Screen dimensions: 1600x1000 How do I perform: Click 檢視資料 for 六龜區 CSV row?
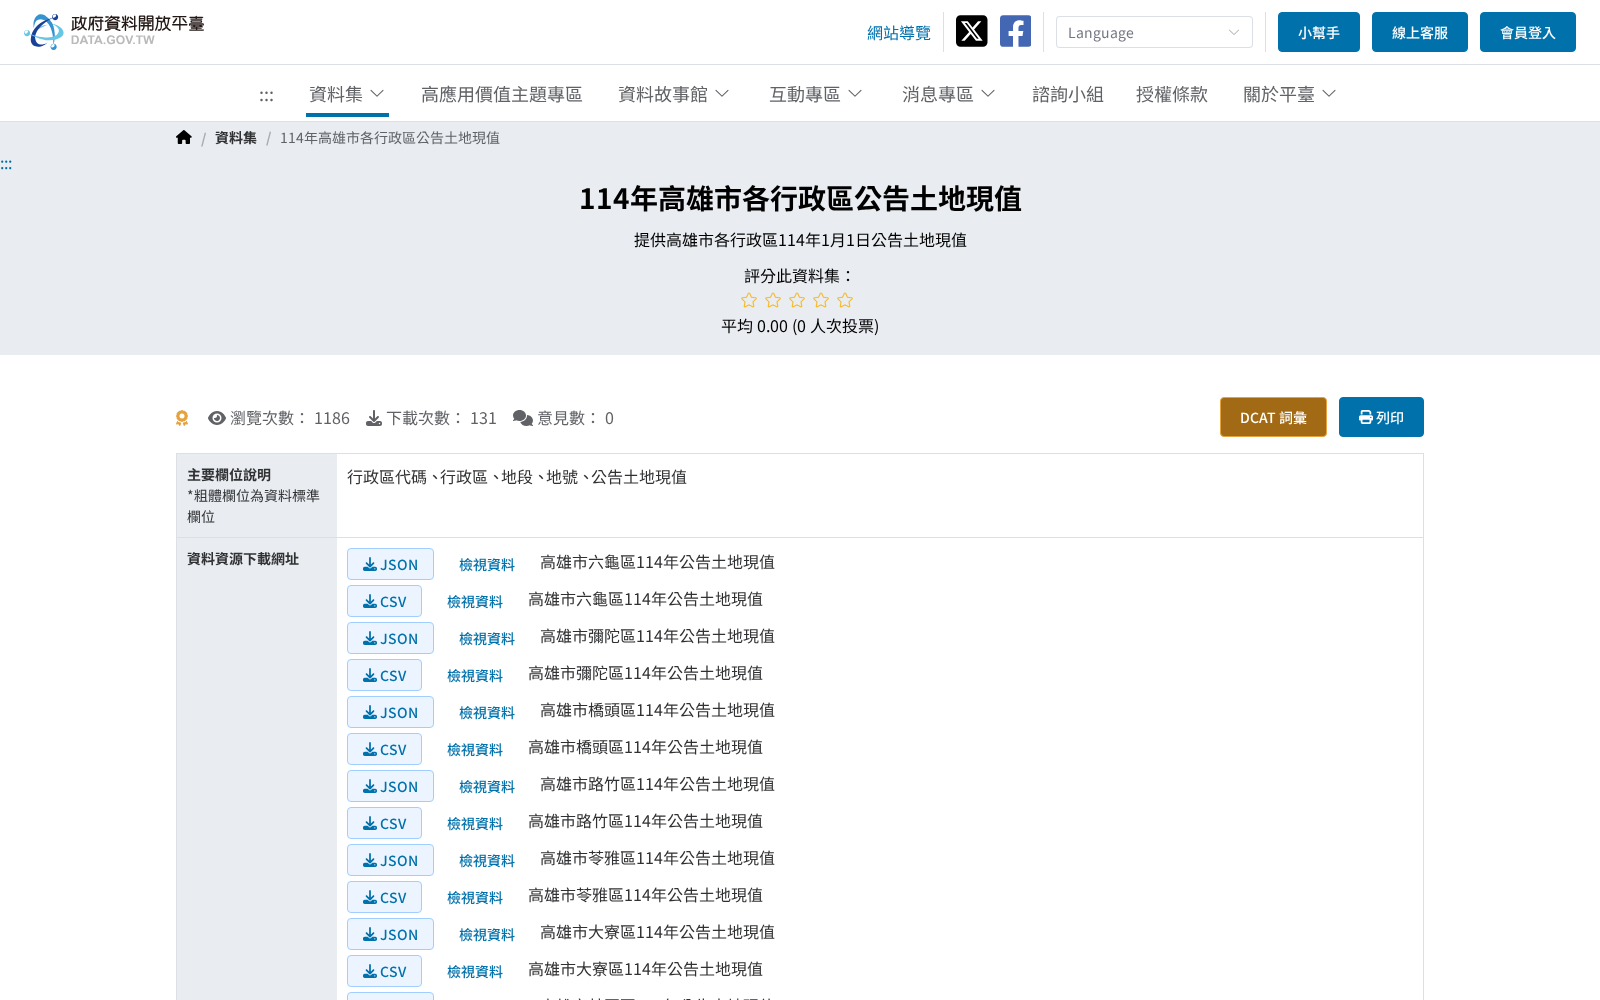(475, 602)
